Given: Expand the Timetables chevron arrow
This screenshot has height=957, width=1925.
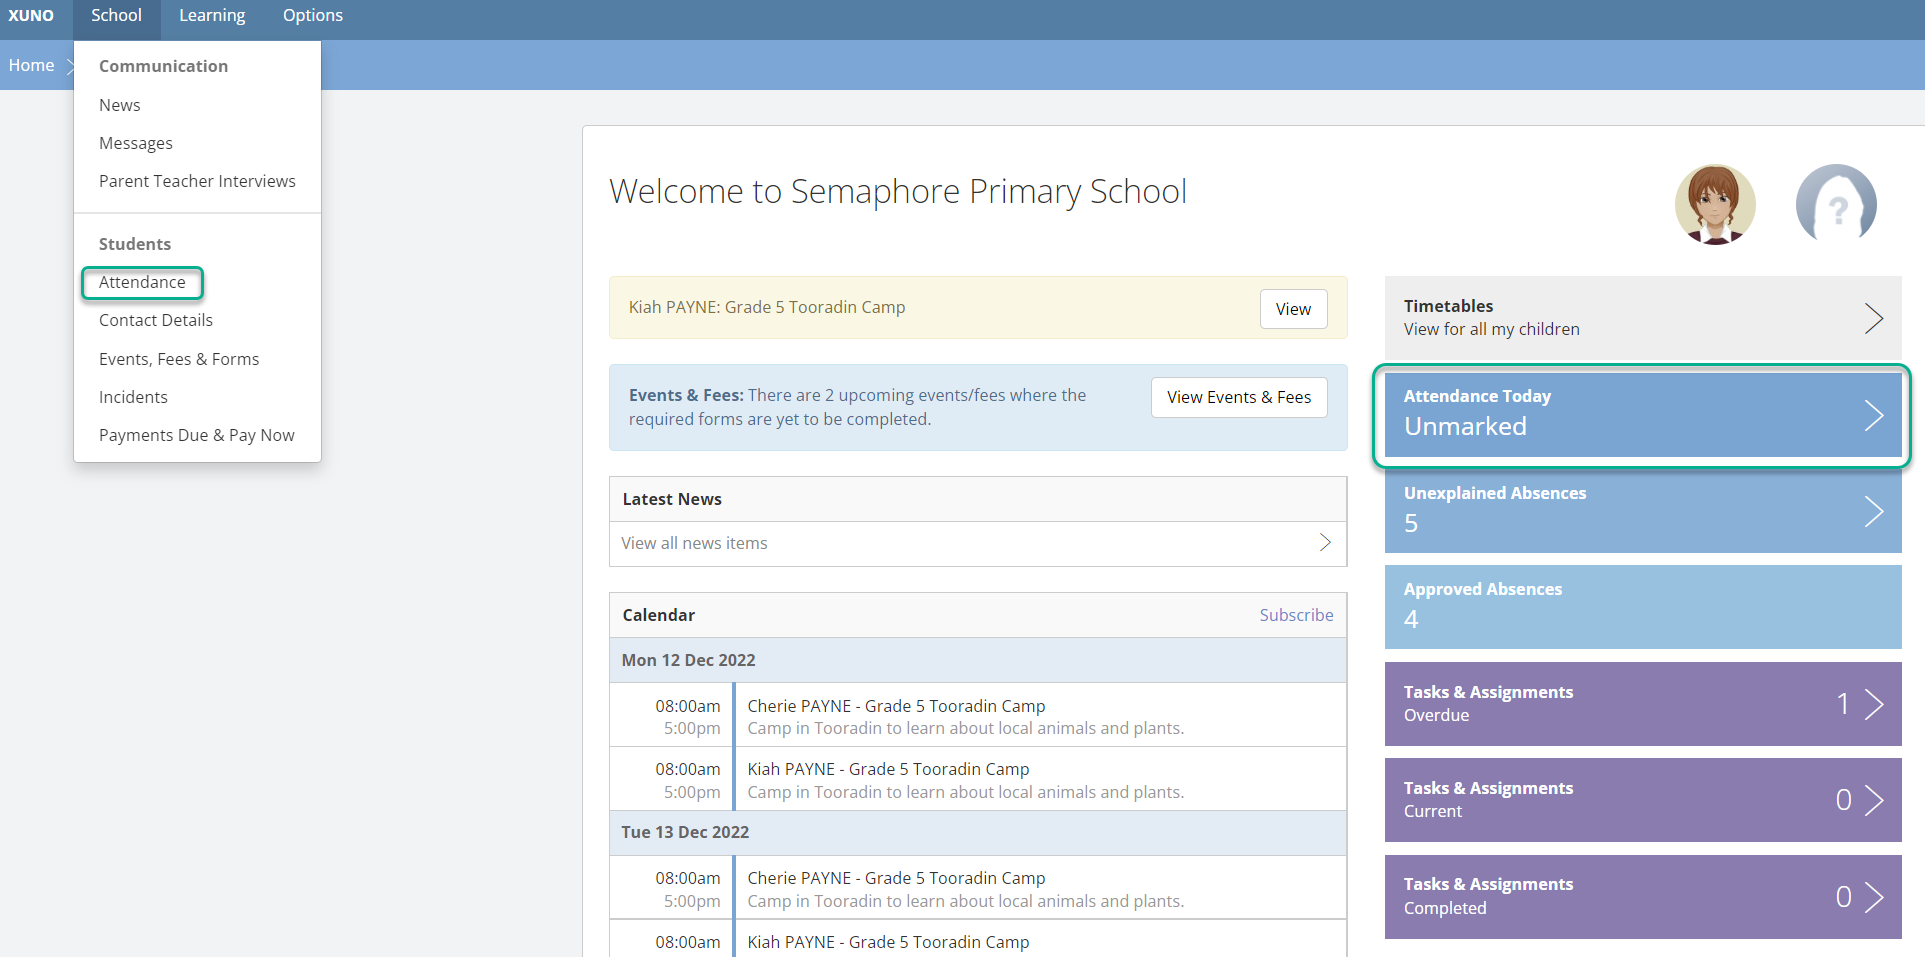Looking at the screenshot, I should [1874, 318].
